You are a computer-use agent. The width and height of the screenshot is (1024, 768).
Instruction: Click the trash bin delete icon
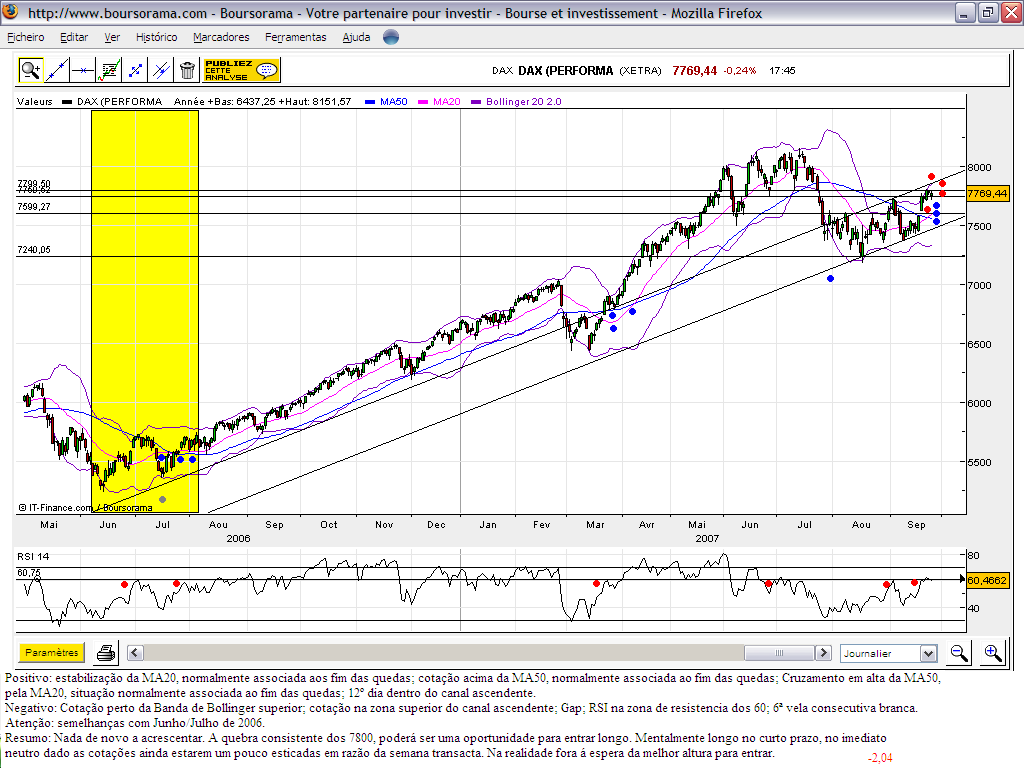[187, 70]
